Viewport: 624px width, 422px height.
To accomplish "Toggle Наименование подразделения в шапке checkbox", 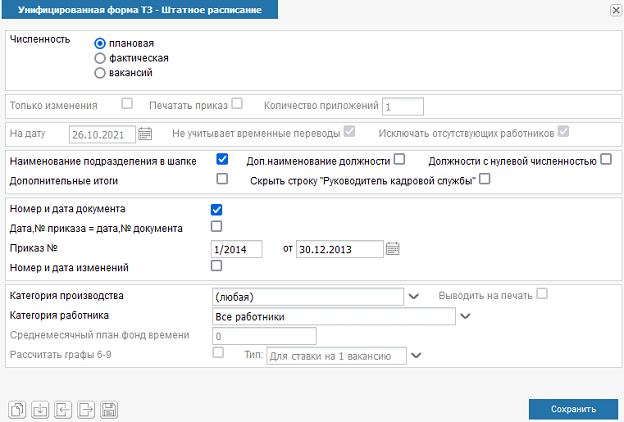I will [222, 160].
